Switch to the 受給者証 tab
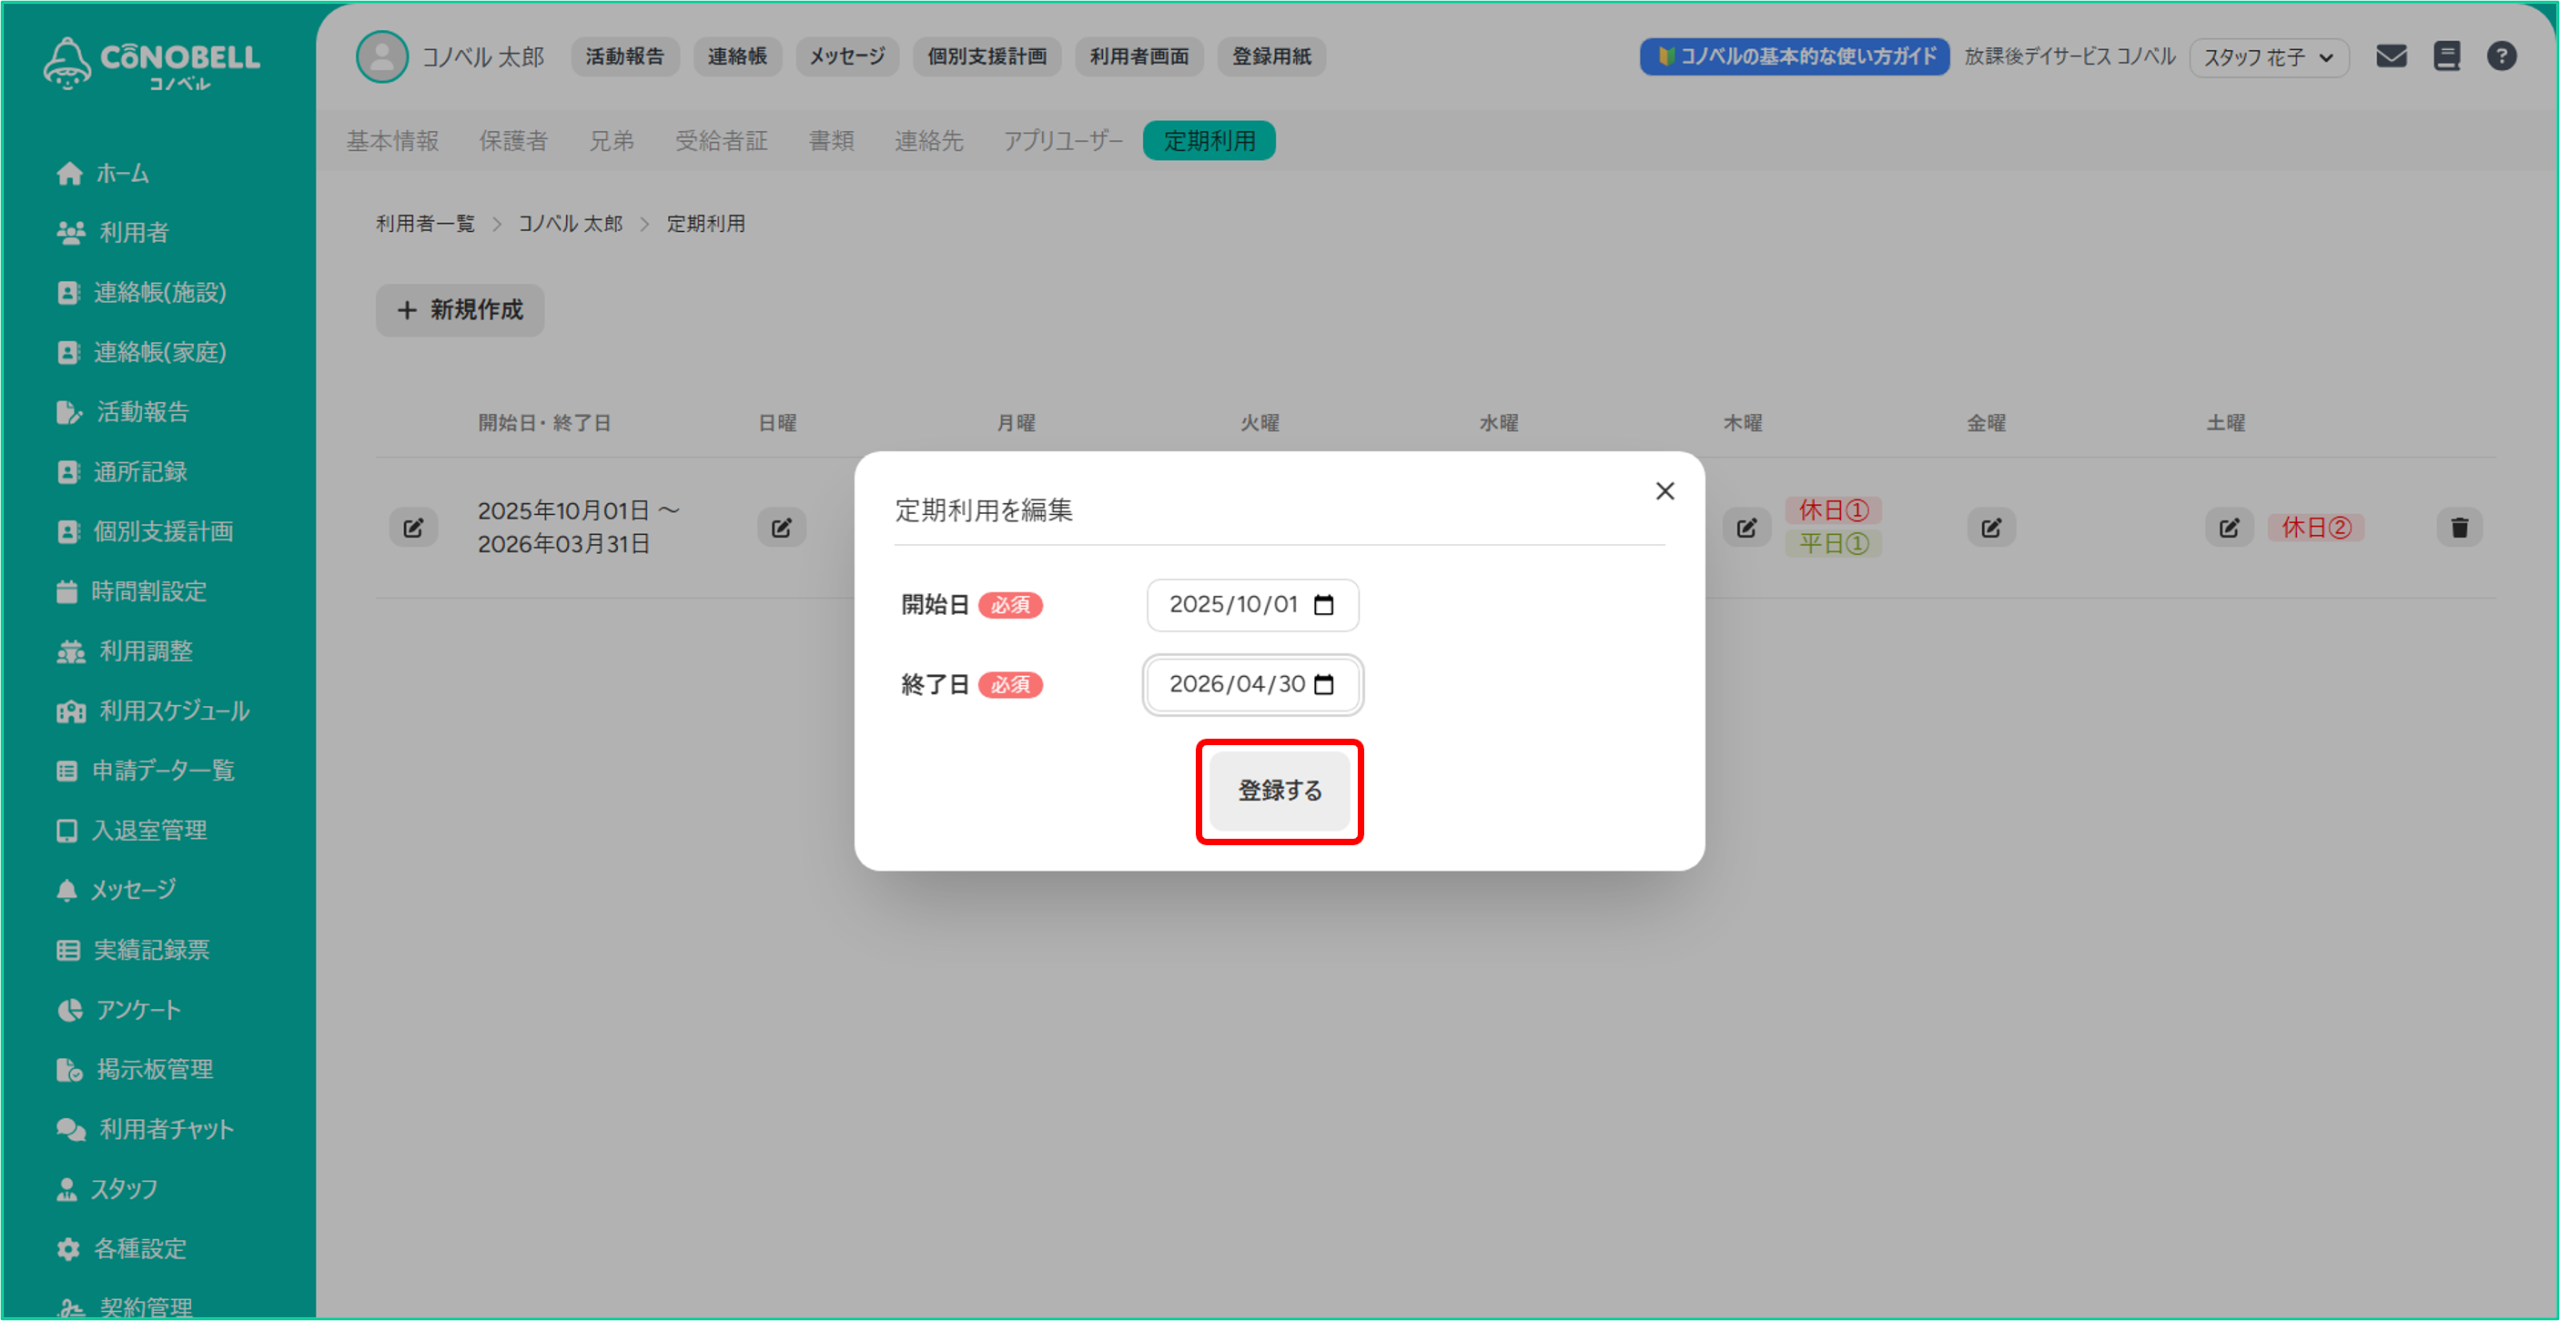This screenshot has height=1321, width=2560. pyautogui.click(x=721, y=141)
